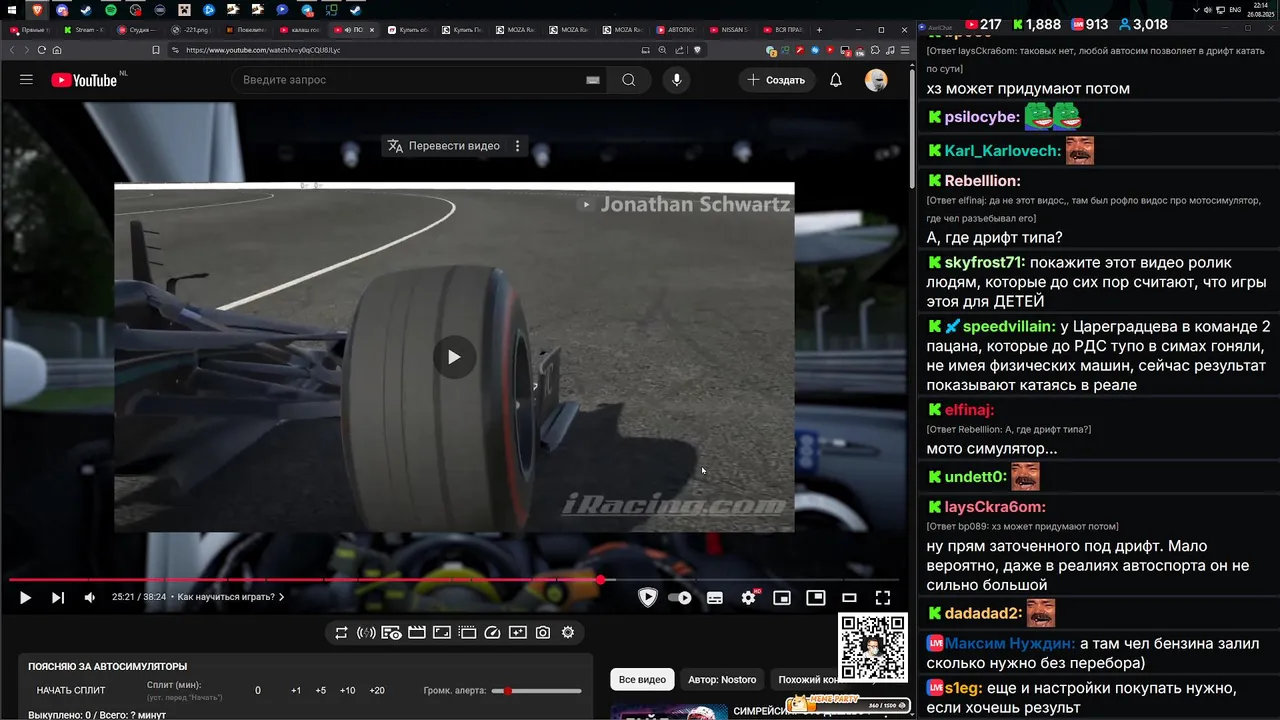Click the Создать button
This screenshot has width=1280, height=720.
pos(776,80)
